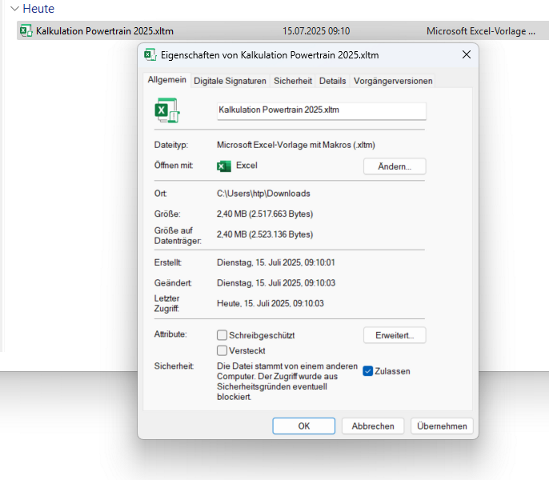Click the Excel icon in dialog title bar
Viewport: 549px width, 480px height.
click(x=150, y=55)
